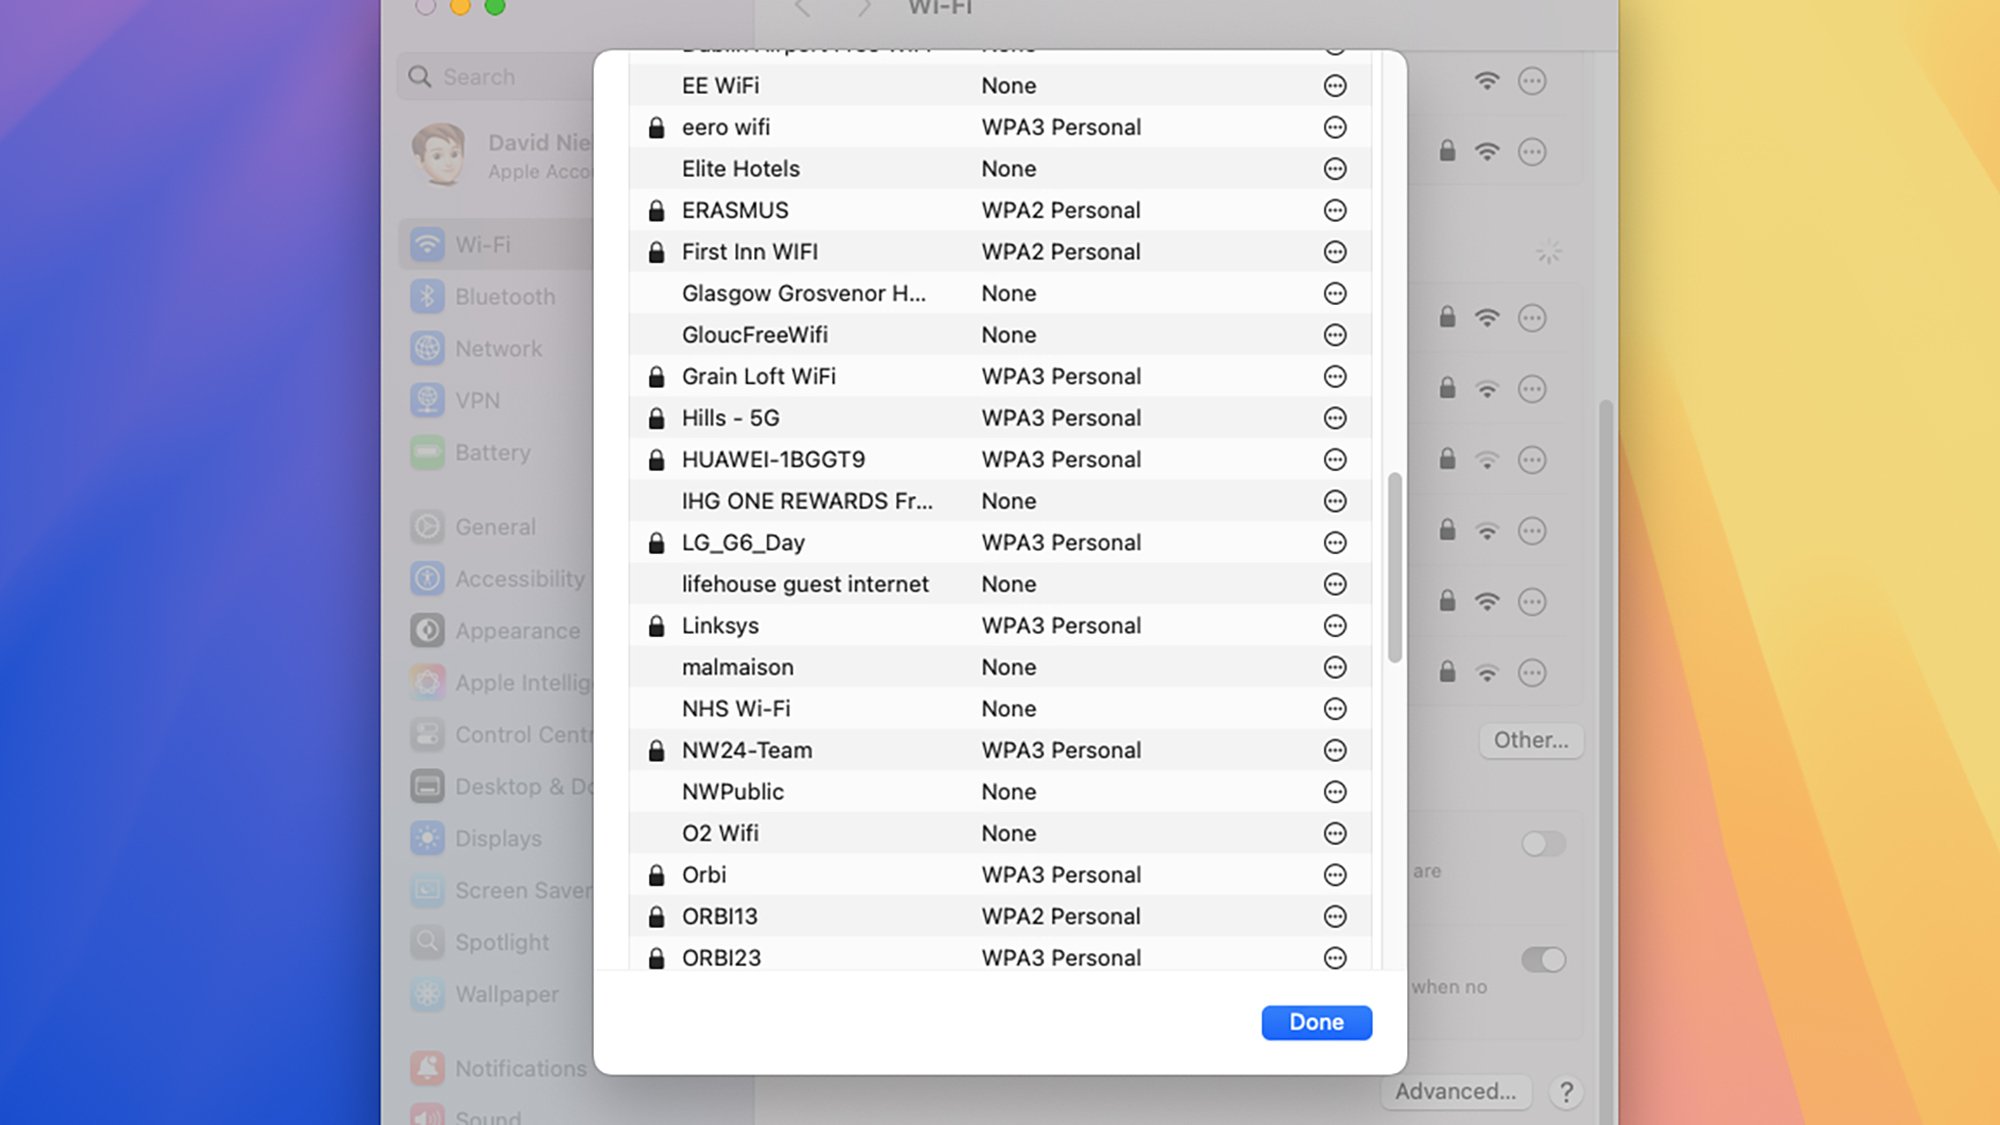Click the help question mark button
The height and width of the screenshot is (1125, 2000).
coord(1566,1092)
